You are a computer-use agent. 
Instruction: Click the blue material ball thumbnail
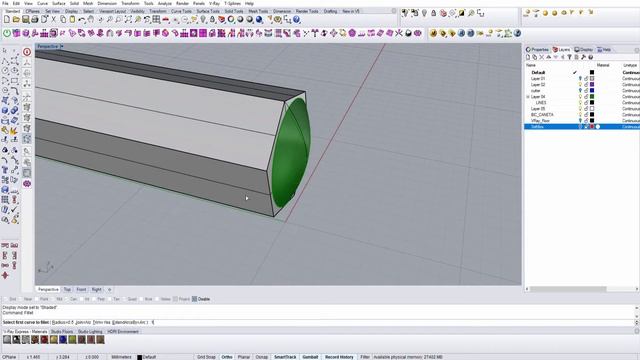coord(63,340)
